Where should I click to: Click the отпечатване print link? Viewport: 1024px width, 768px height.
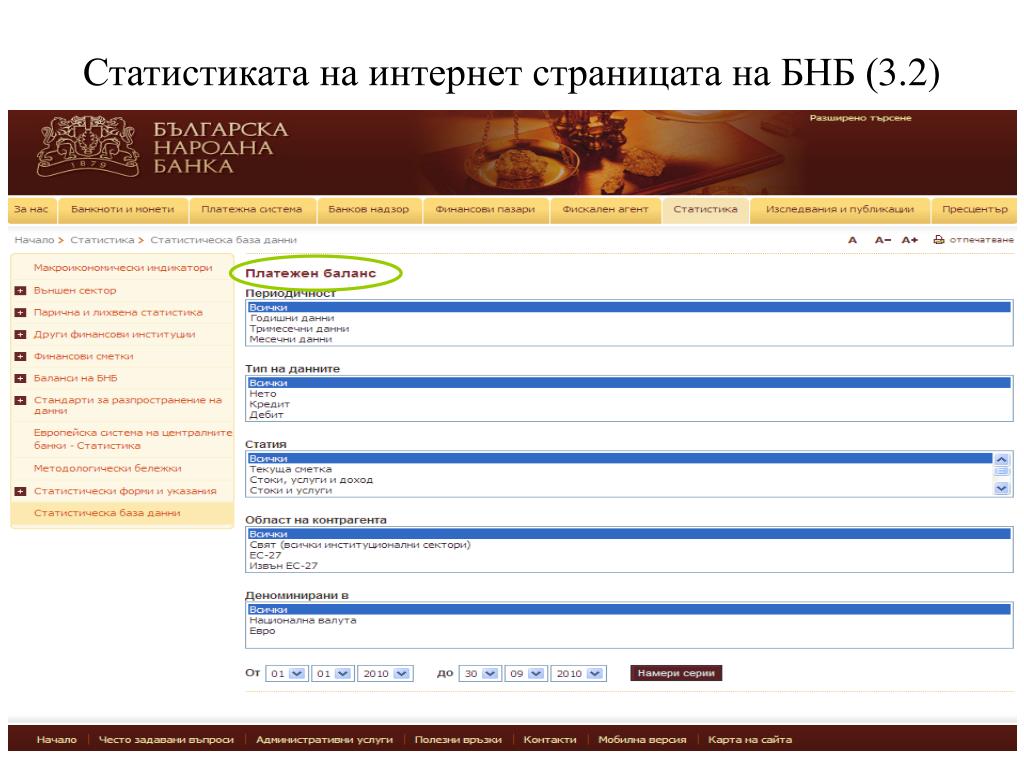pyautogui.click(x=981, y=240)
